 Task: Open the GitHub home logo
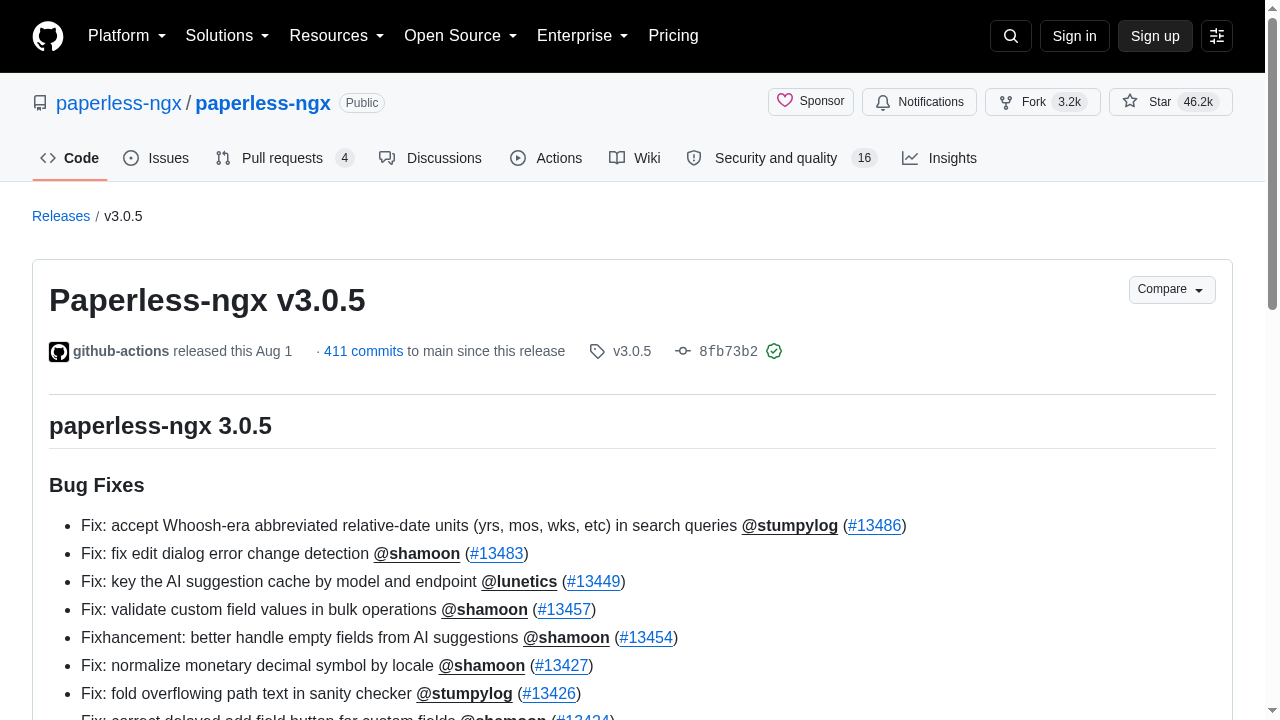48,36
